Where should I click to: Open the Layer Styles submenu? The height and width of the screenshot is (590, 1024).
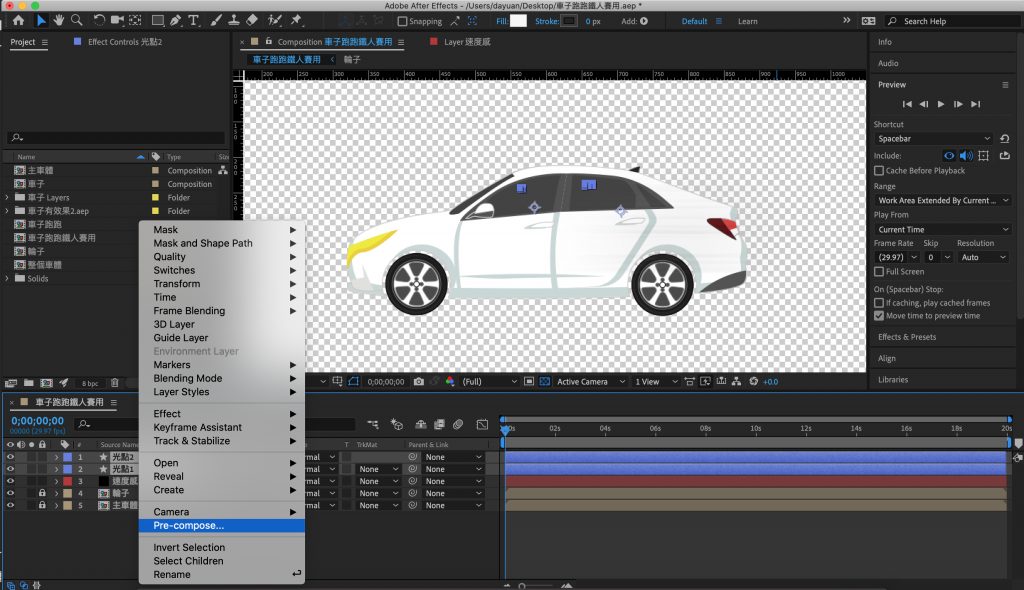(181, 392)
